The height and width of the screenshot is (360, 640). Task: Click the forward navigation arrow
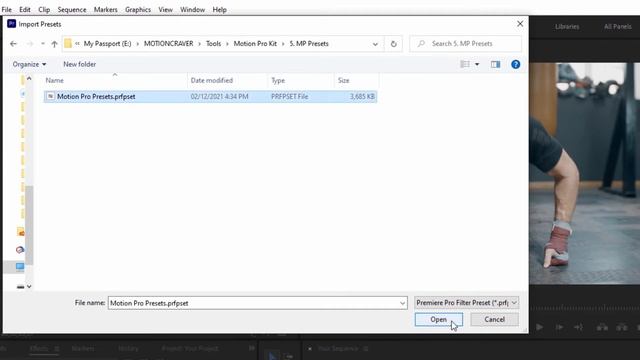tap(30, 44)
